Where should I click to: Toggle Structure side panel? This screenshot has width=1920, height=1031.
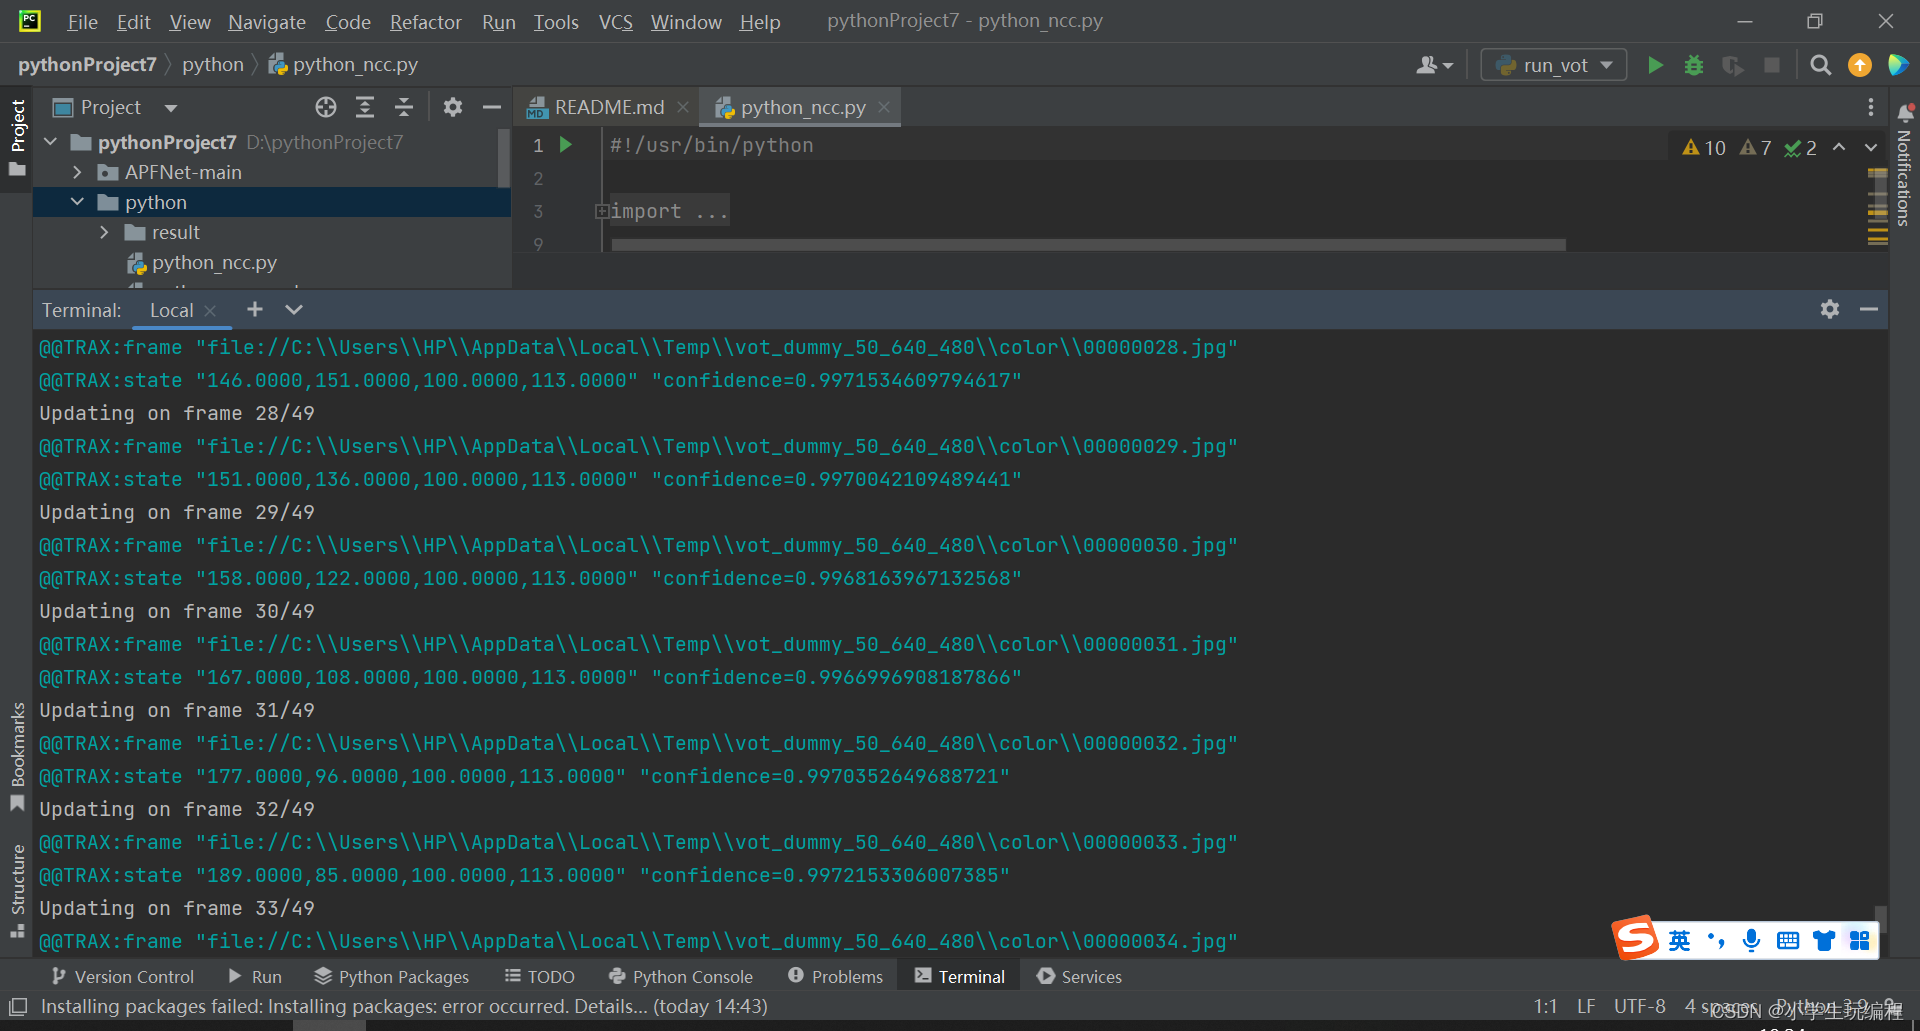tap(17, 890)
